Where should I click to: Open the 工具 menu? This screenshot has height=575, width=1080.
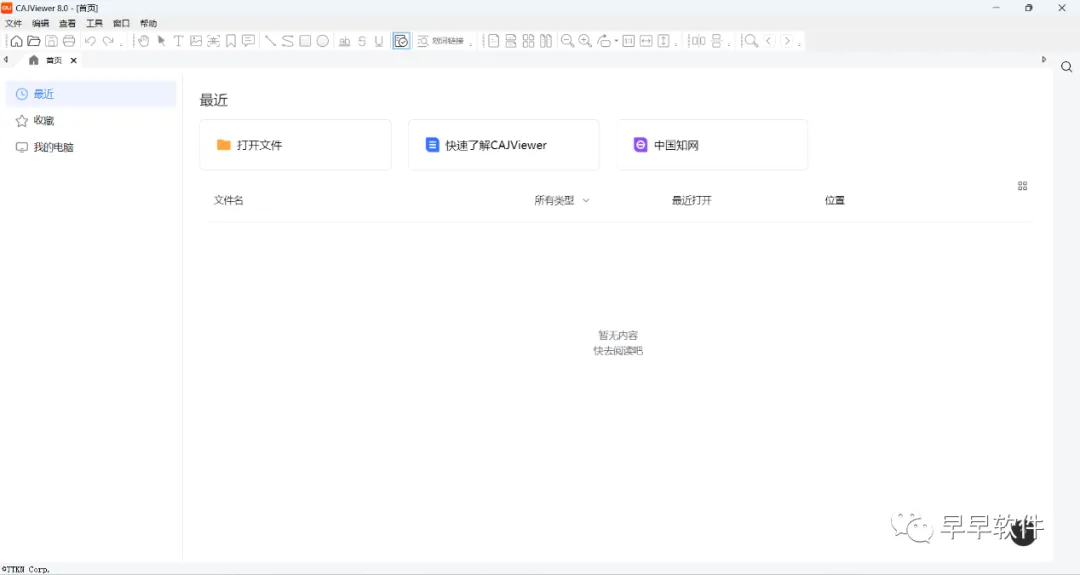tap(94, 23)
